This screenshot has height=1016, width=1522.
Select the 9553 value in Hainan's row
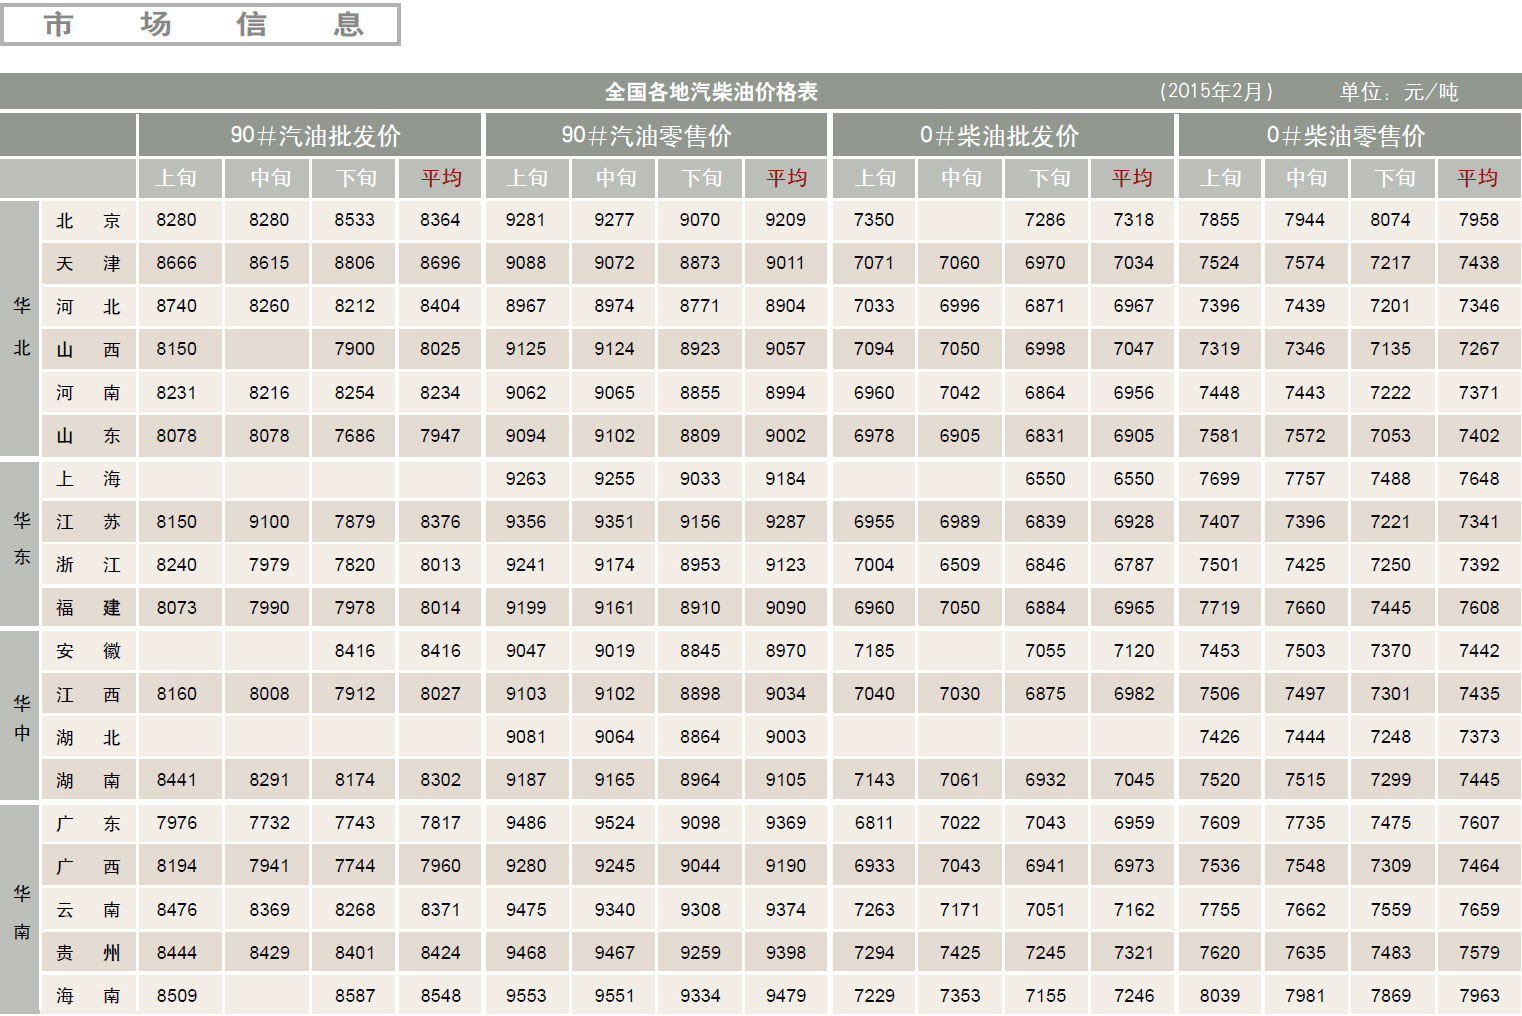pyautogui.click(x=527, y=995)
